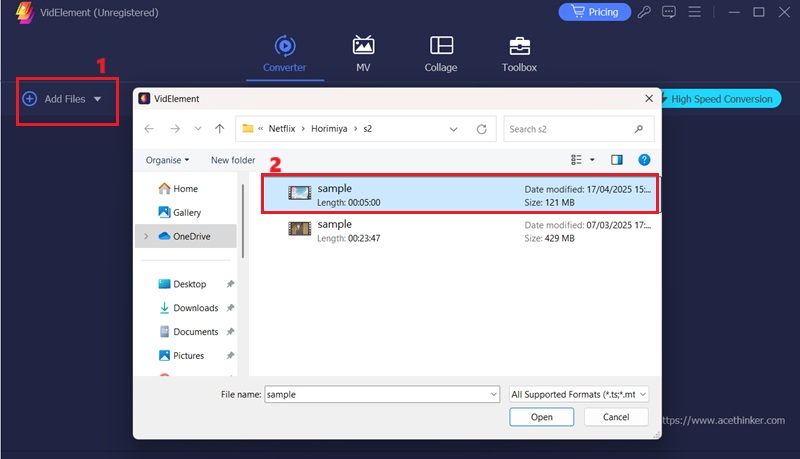Click the change view icon
Viewport: 800px width, 459px height.
tap(577, 160)
